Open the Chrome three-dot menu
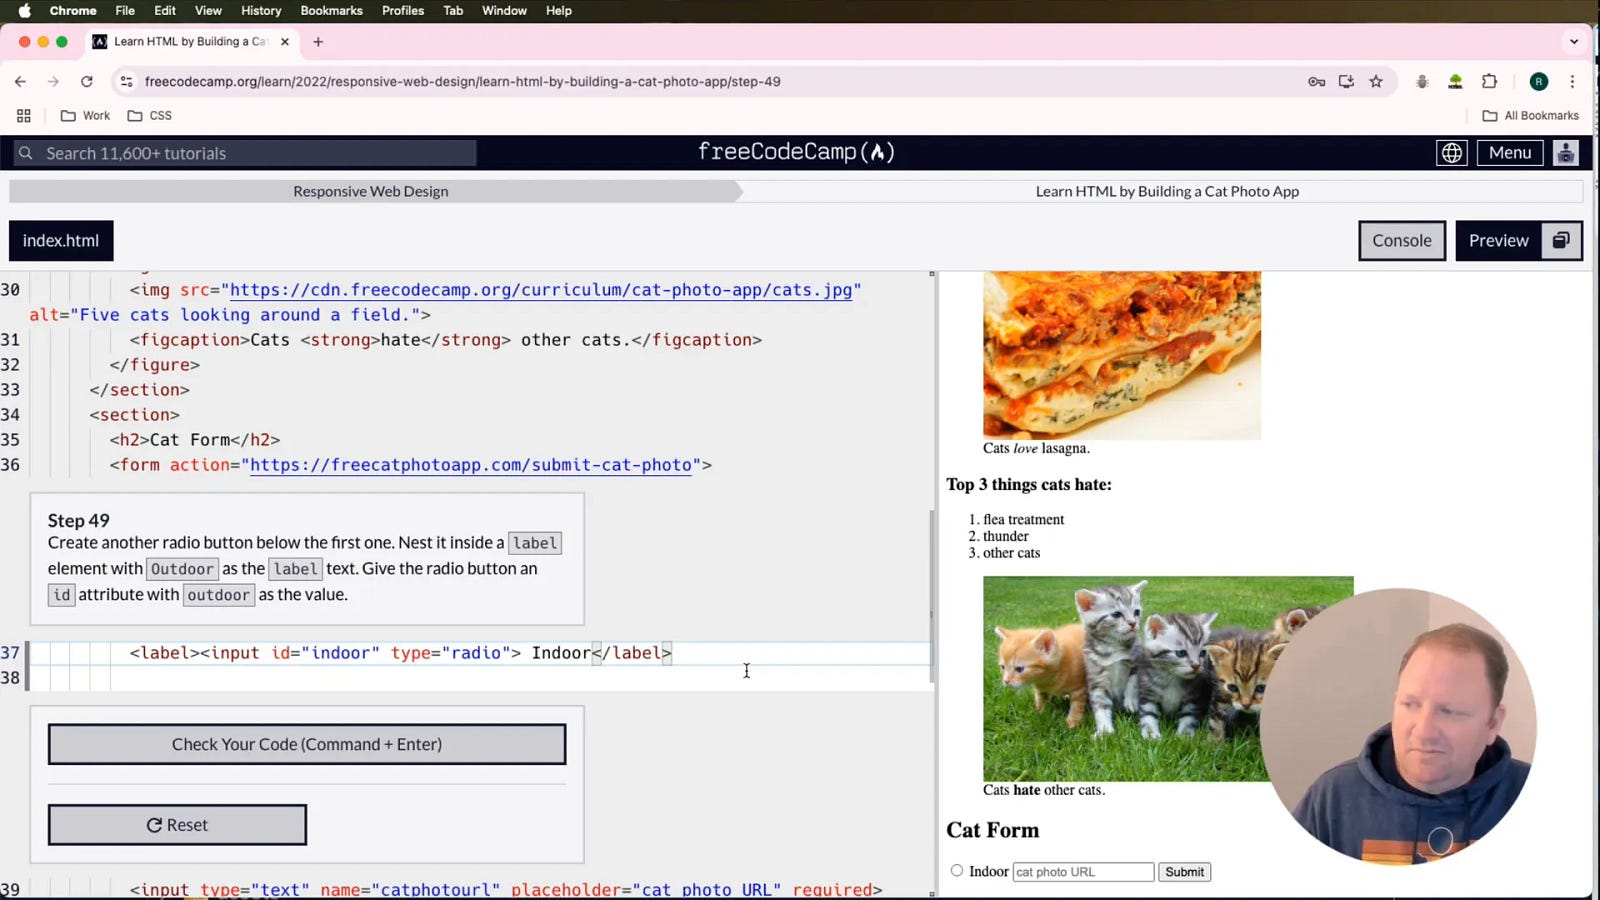Viewport: 1600px width, 900px height. pyautogui.click(x=1572, y=82)
